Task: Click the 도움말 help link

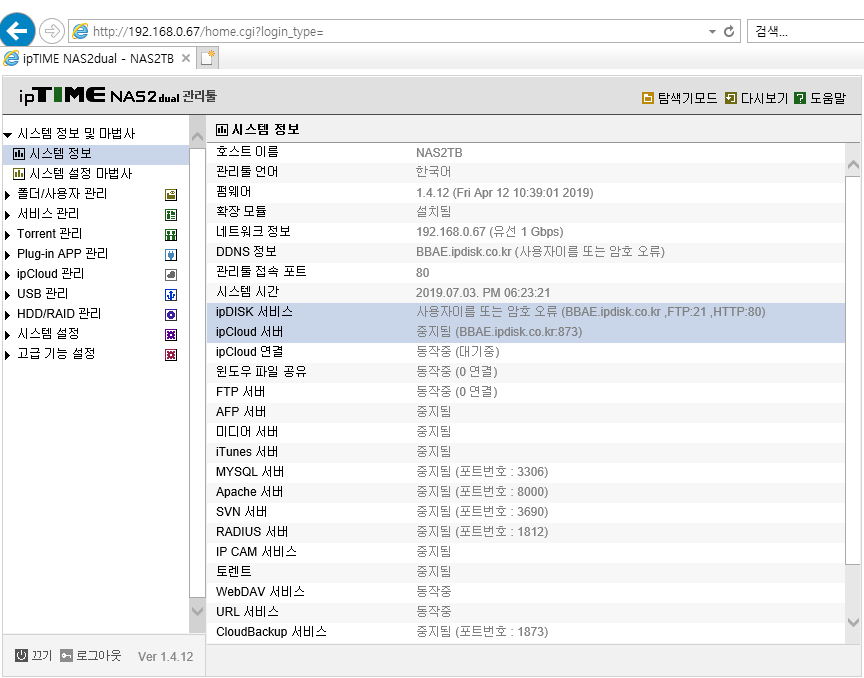Action: (x=820, y=98)
